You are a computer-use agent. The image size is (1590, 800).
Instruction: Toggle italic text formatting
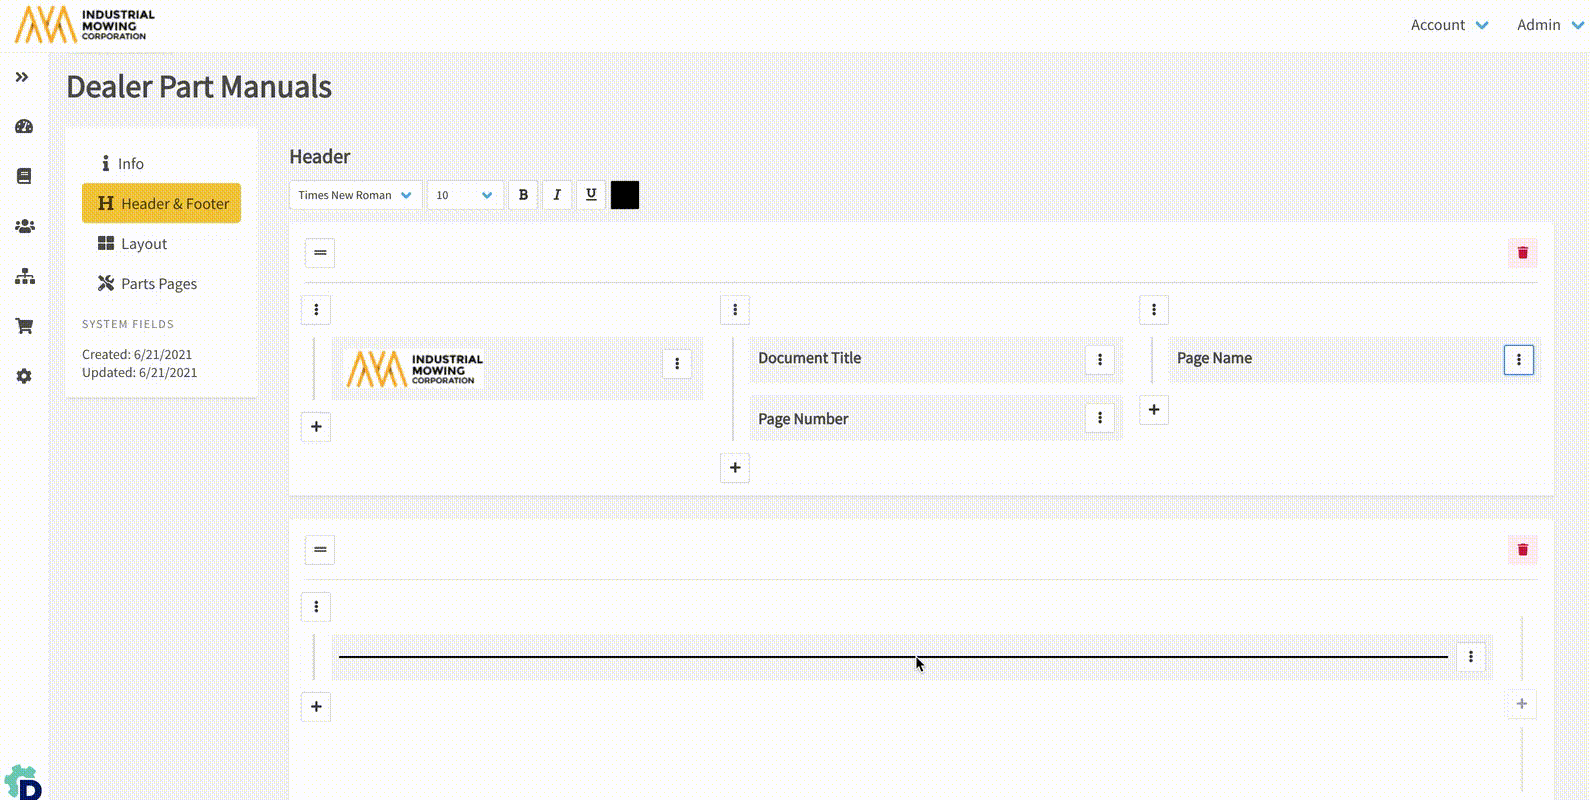[557, 195]
